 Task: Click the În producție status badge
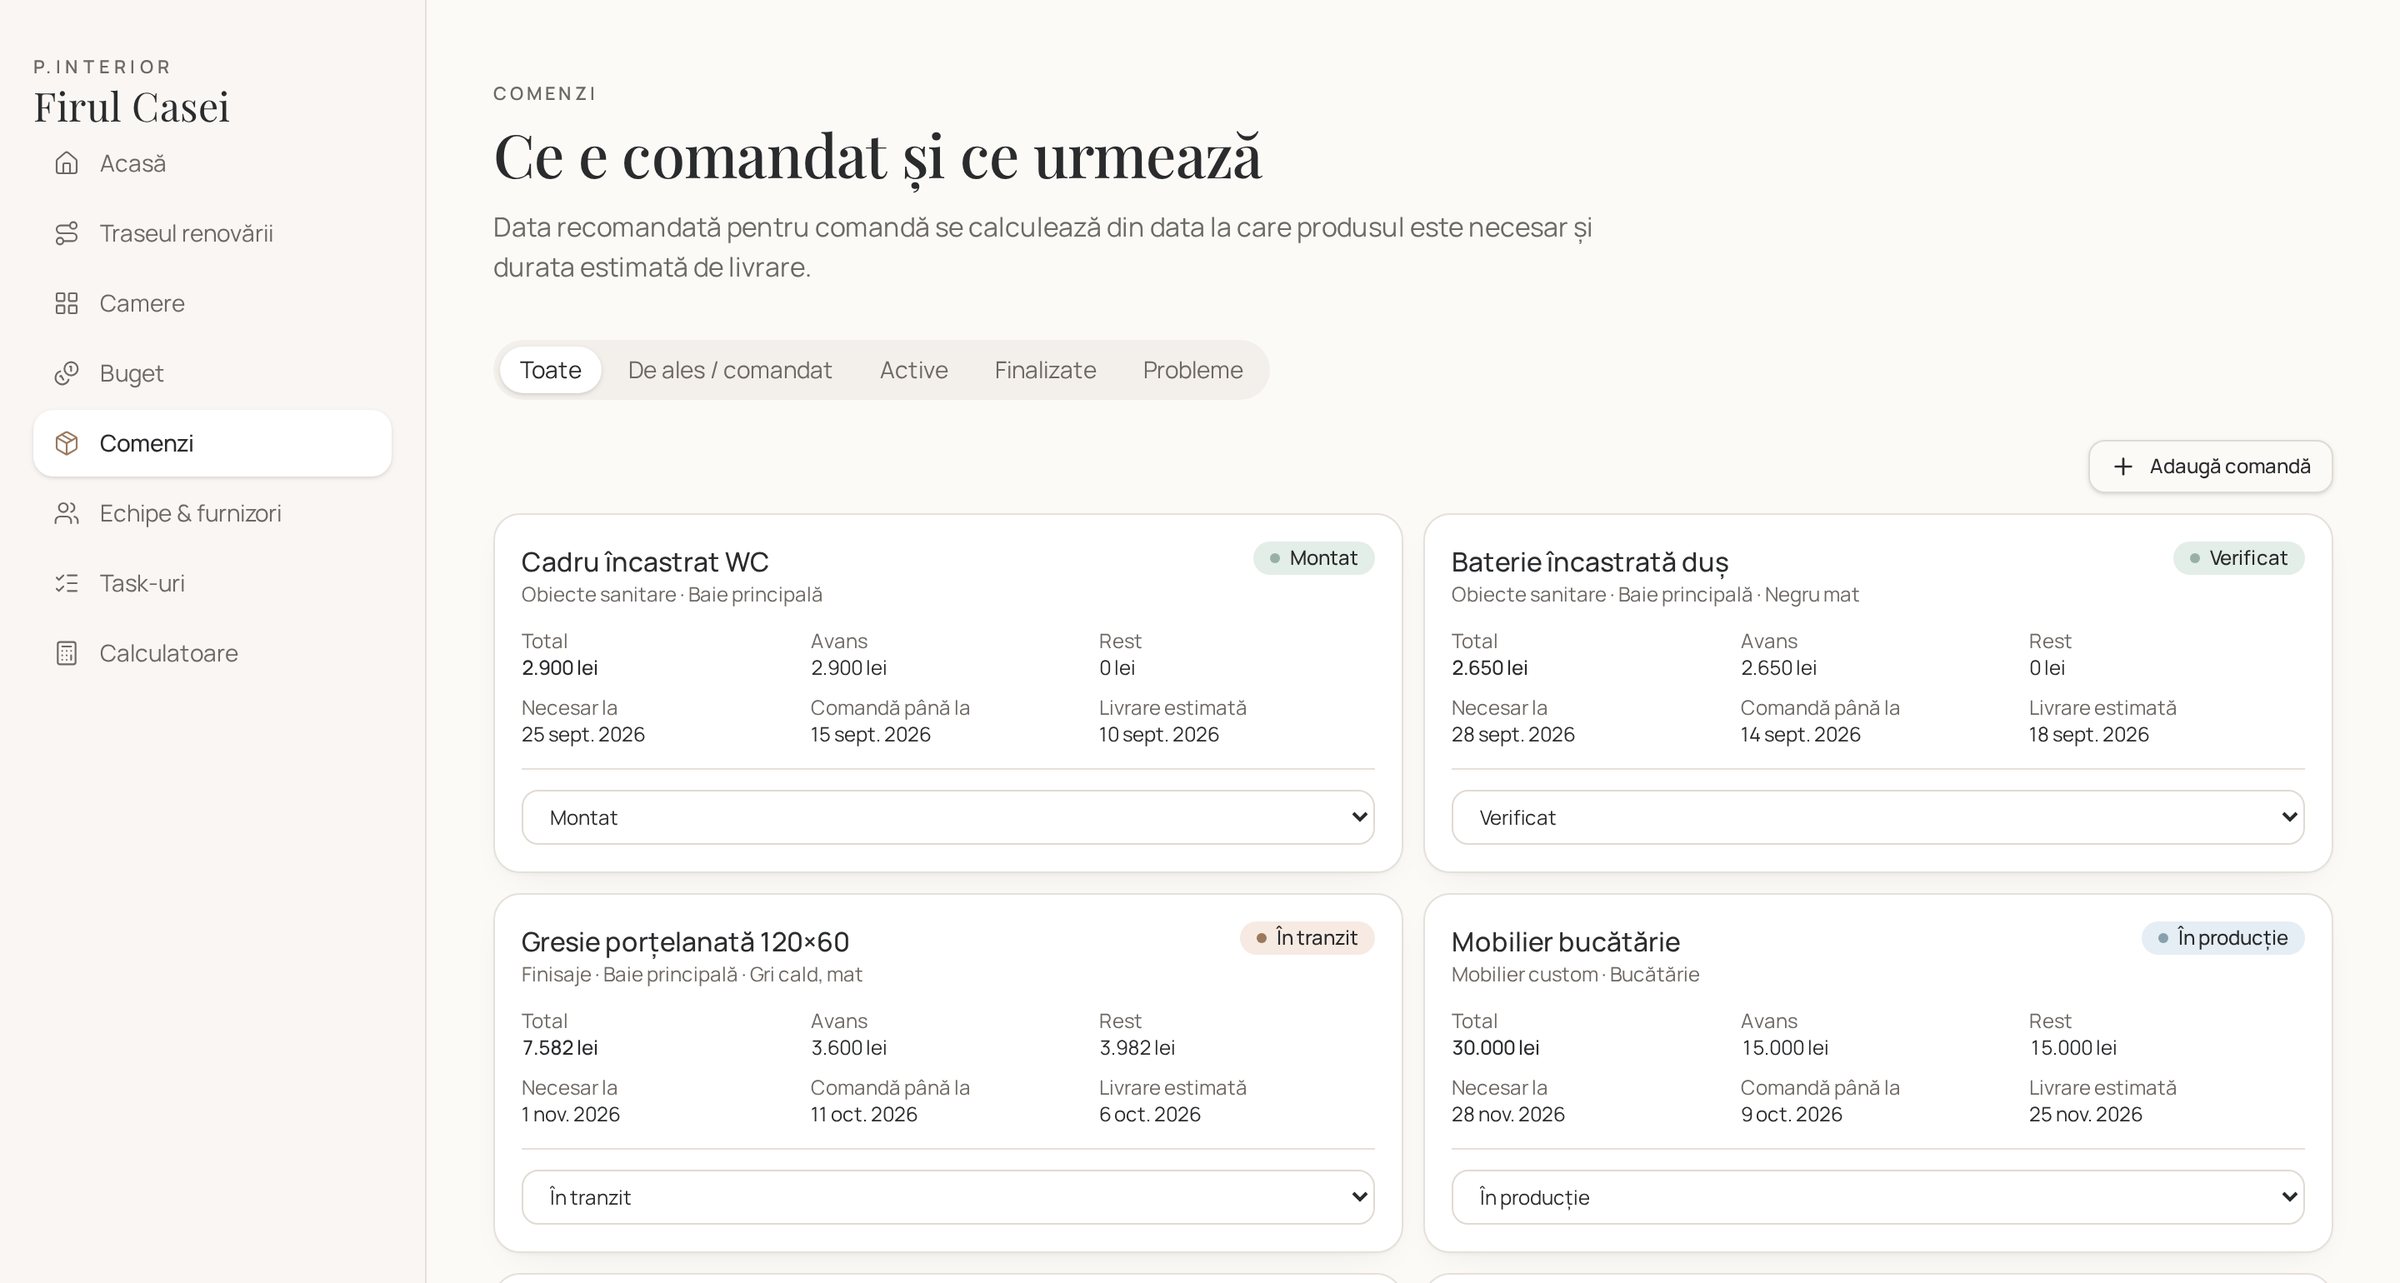click(x=2222, y=938)
